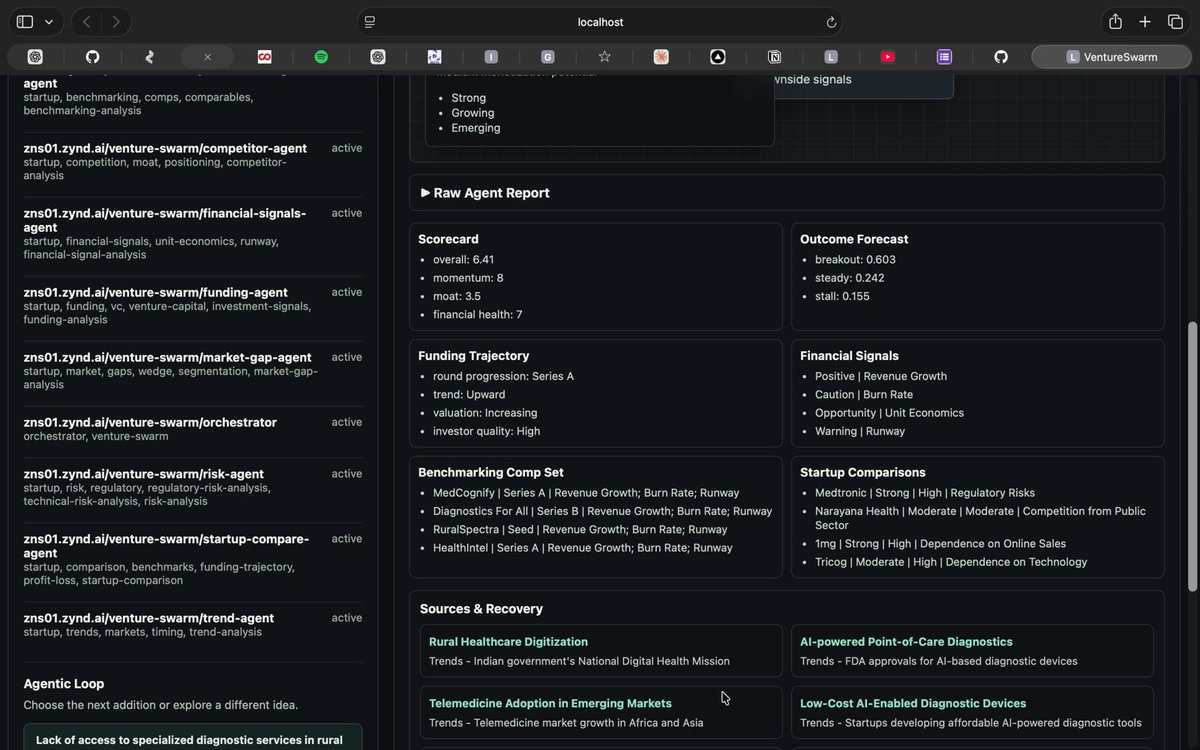
Task: Open AI-powered Point-of-Care Diagnostics source
Action: click(x=906, y=642)
